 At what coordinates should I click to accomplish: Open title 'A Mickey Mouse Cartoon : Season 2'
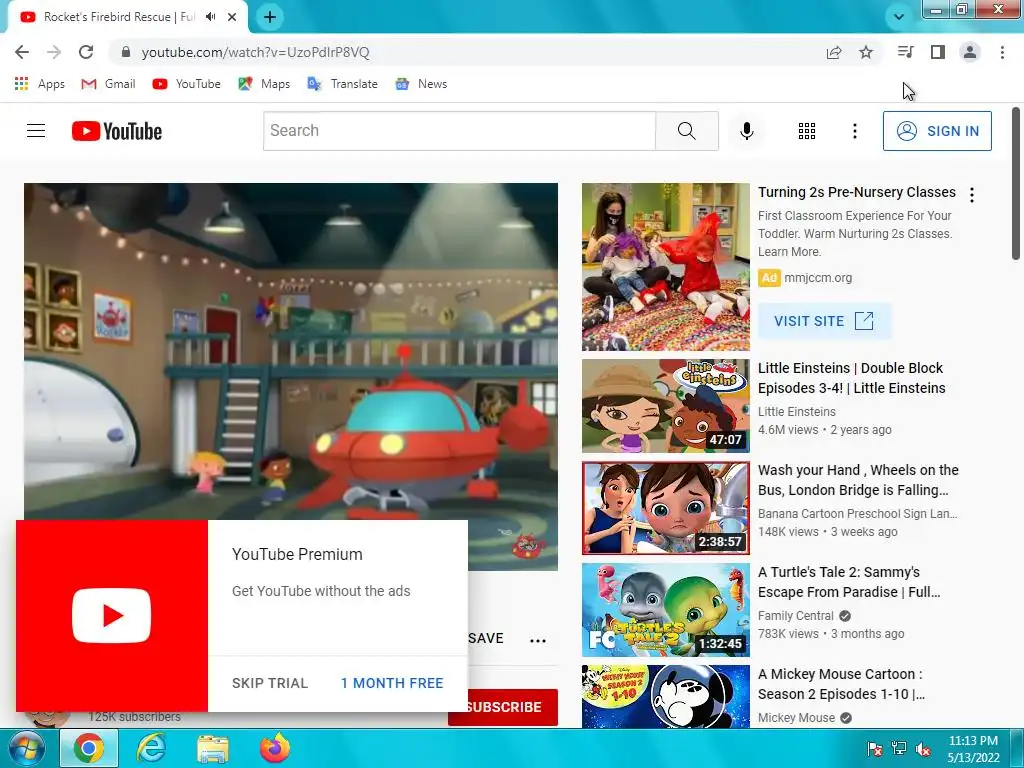point(841,684)
